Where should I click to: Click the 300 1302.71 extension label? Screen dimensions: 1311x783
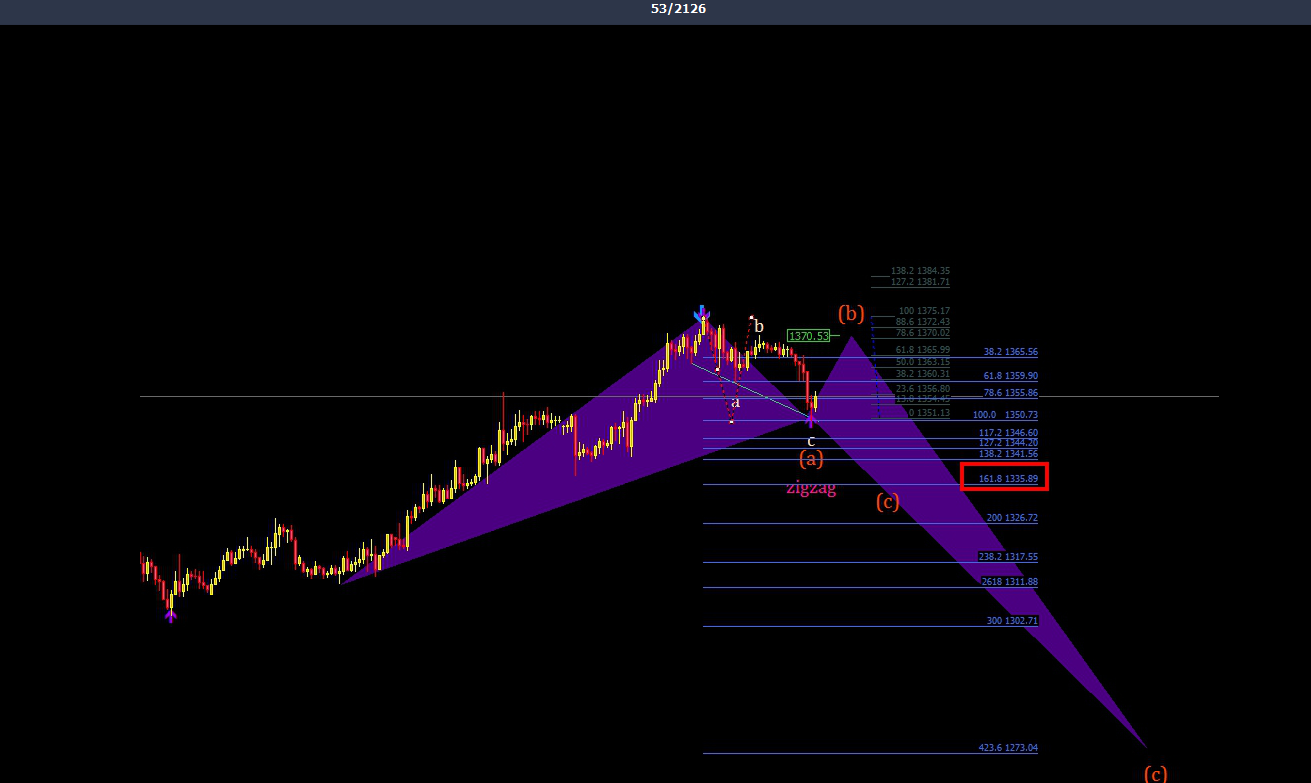(1012, 621)
